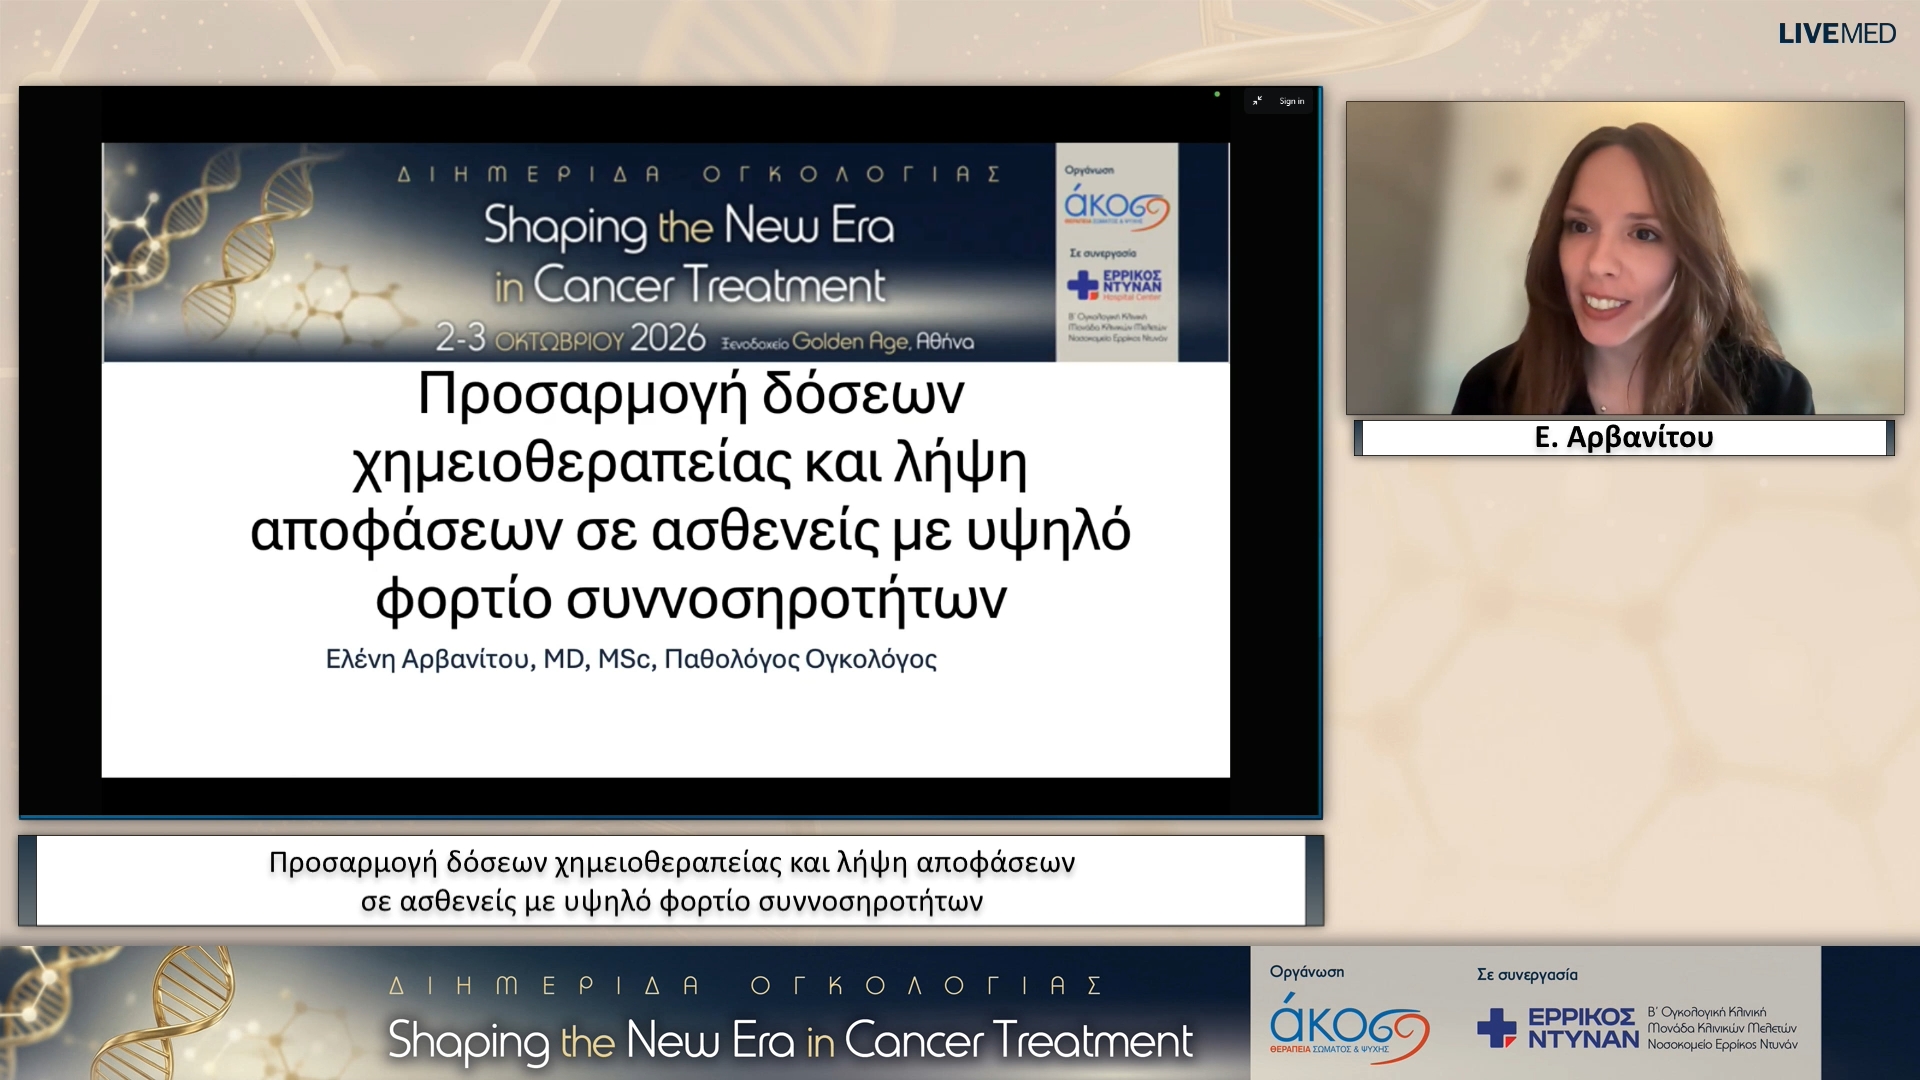Click the date 2-3 Οκτωβρίου 2026 on the slide

(x=570, y=338)
